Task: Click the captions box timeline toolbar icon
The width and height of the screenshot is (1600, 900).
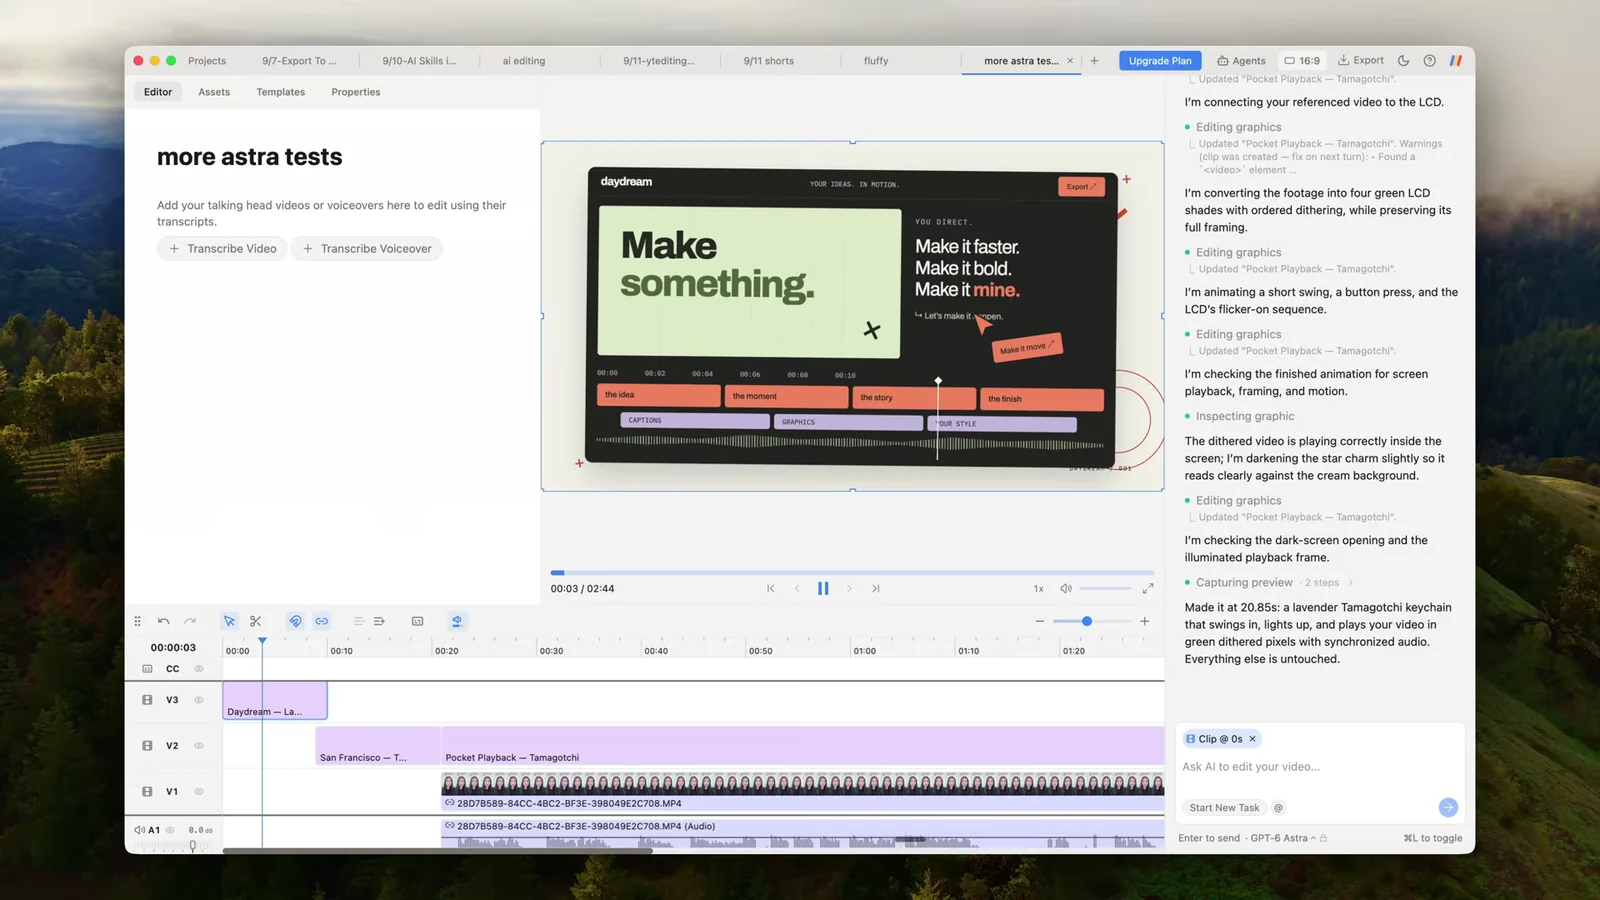Action: click(418, 621)
